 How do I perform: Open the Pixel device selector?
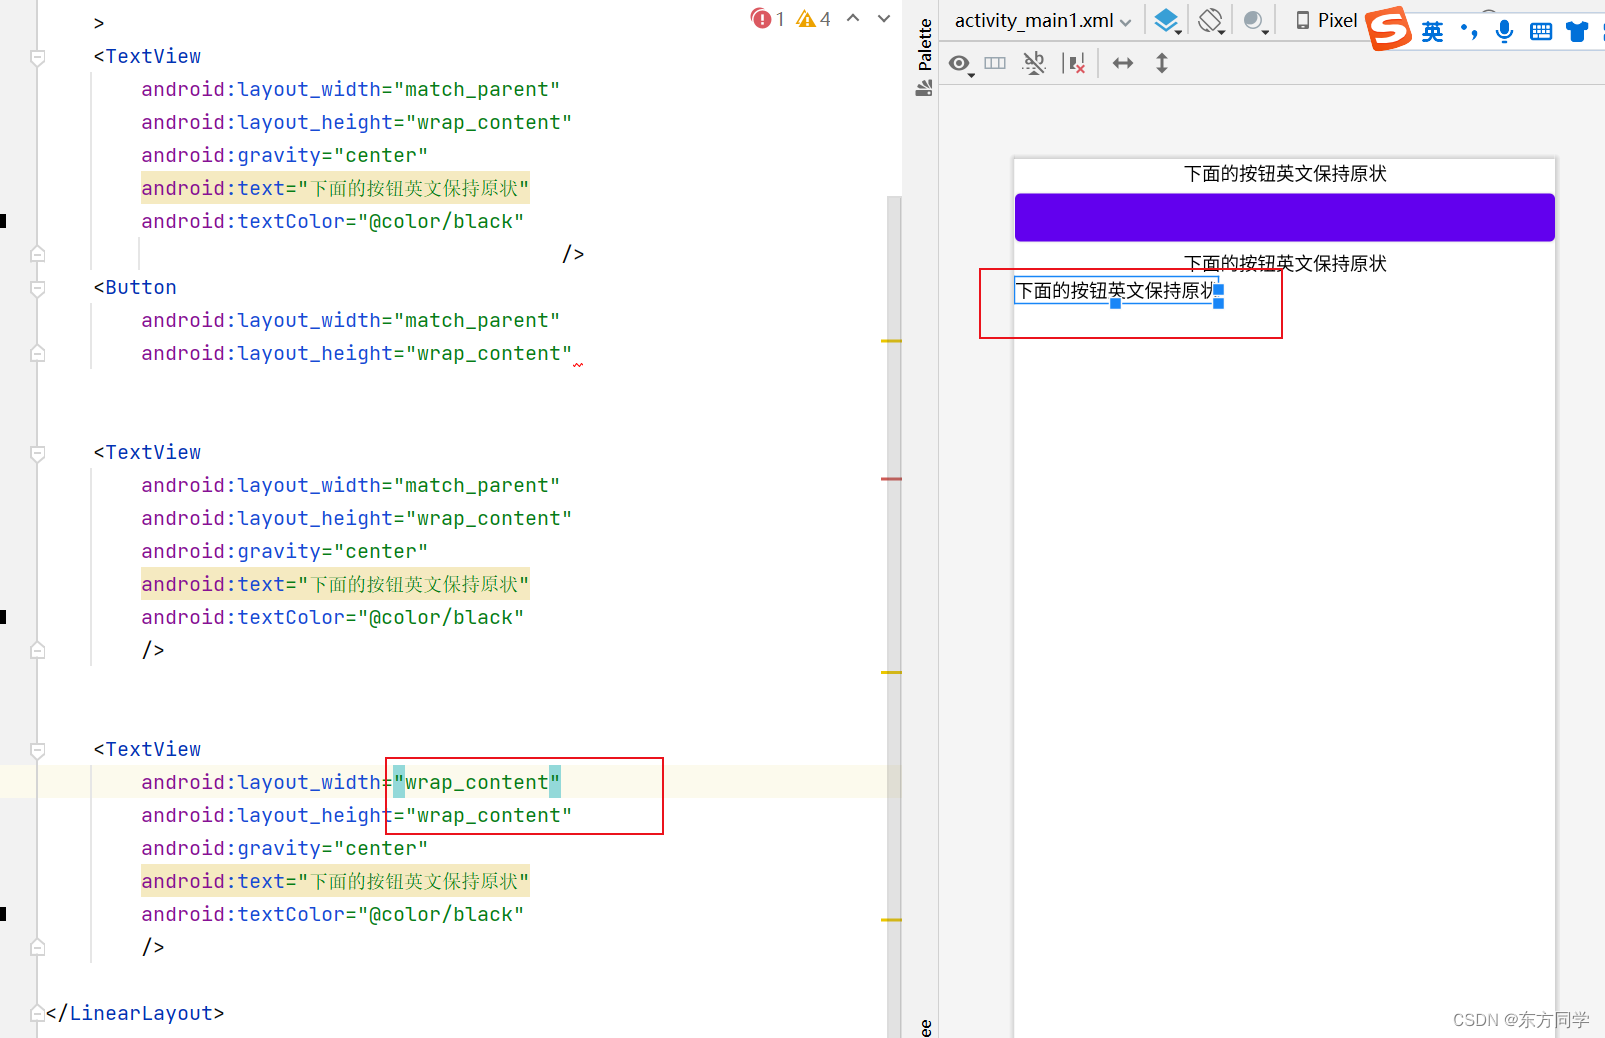click(1327, 20)
